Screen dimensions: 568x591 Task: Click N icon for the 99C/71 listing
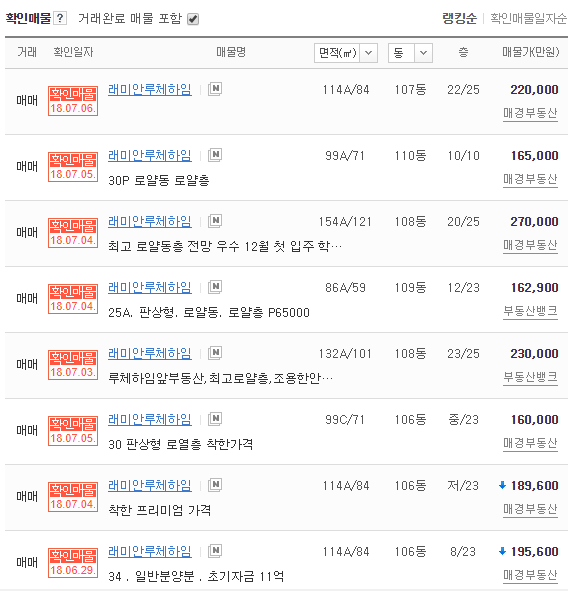coord(215,419)
